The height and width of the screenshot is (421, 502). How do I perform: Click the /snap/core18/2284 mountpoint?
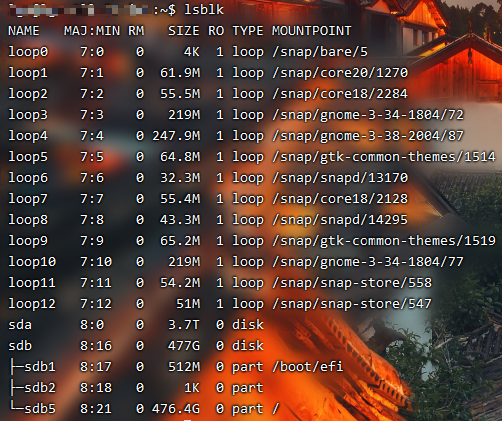(x=340, y=94)
